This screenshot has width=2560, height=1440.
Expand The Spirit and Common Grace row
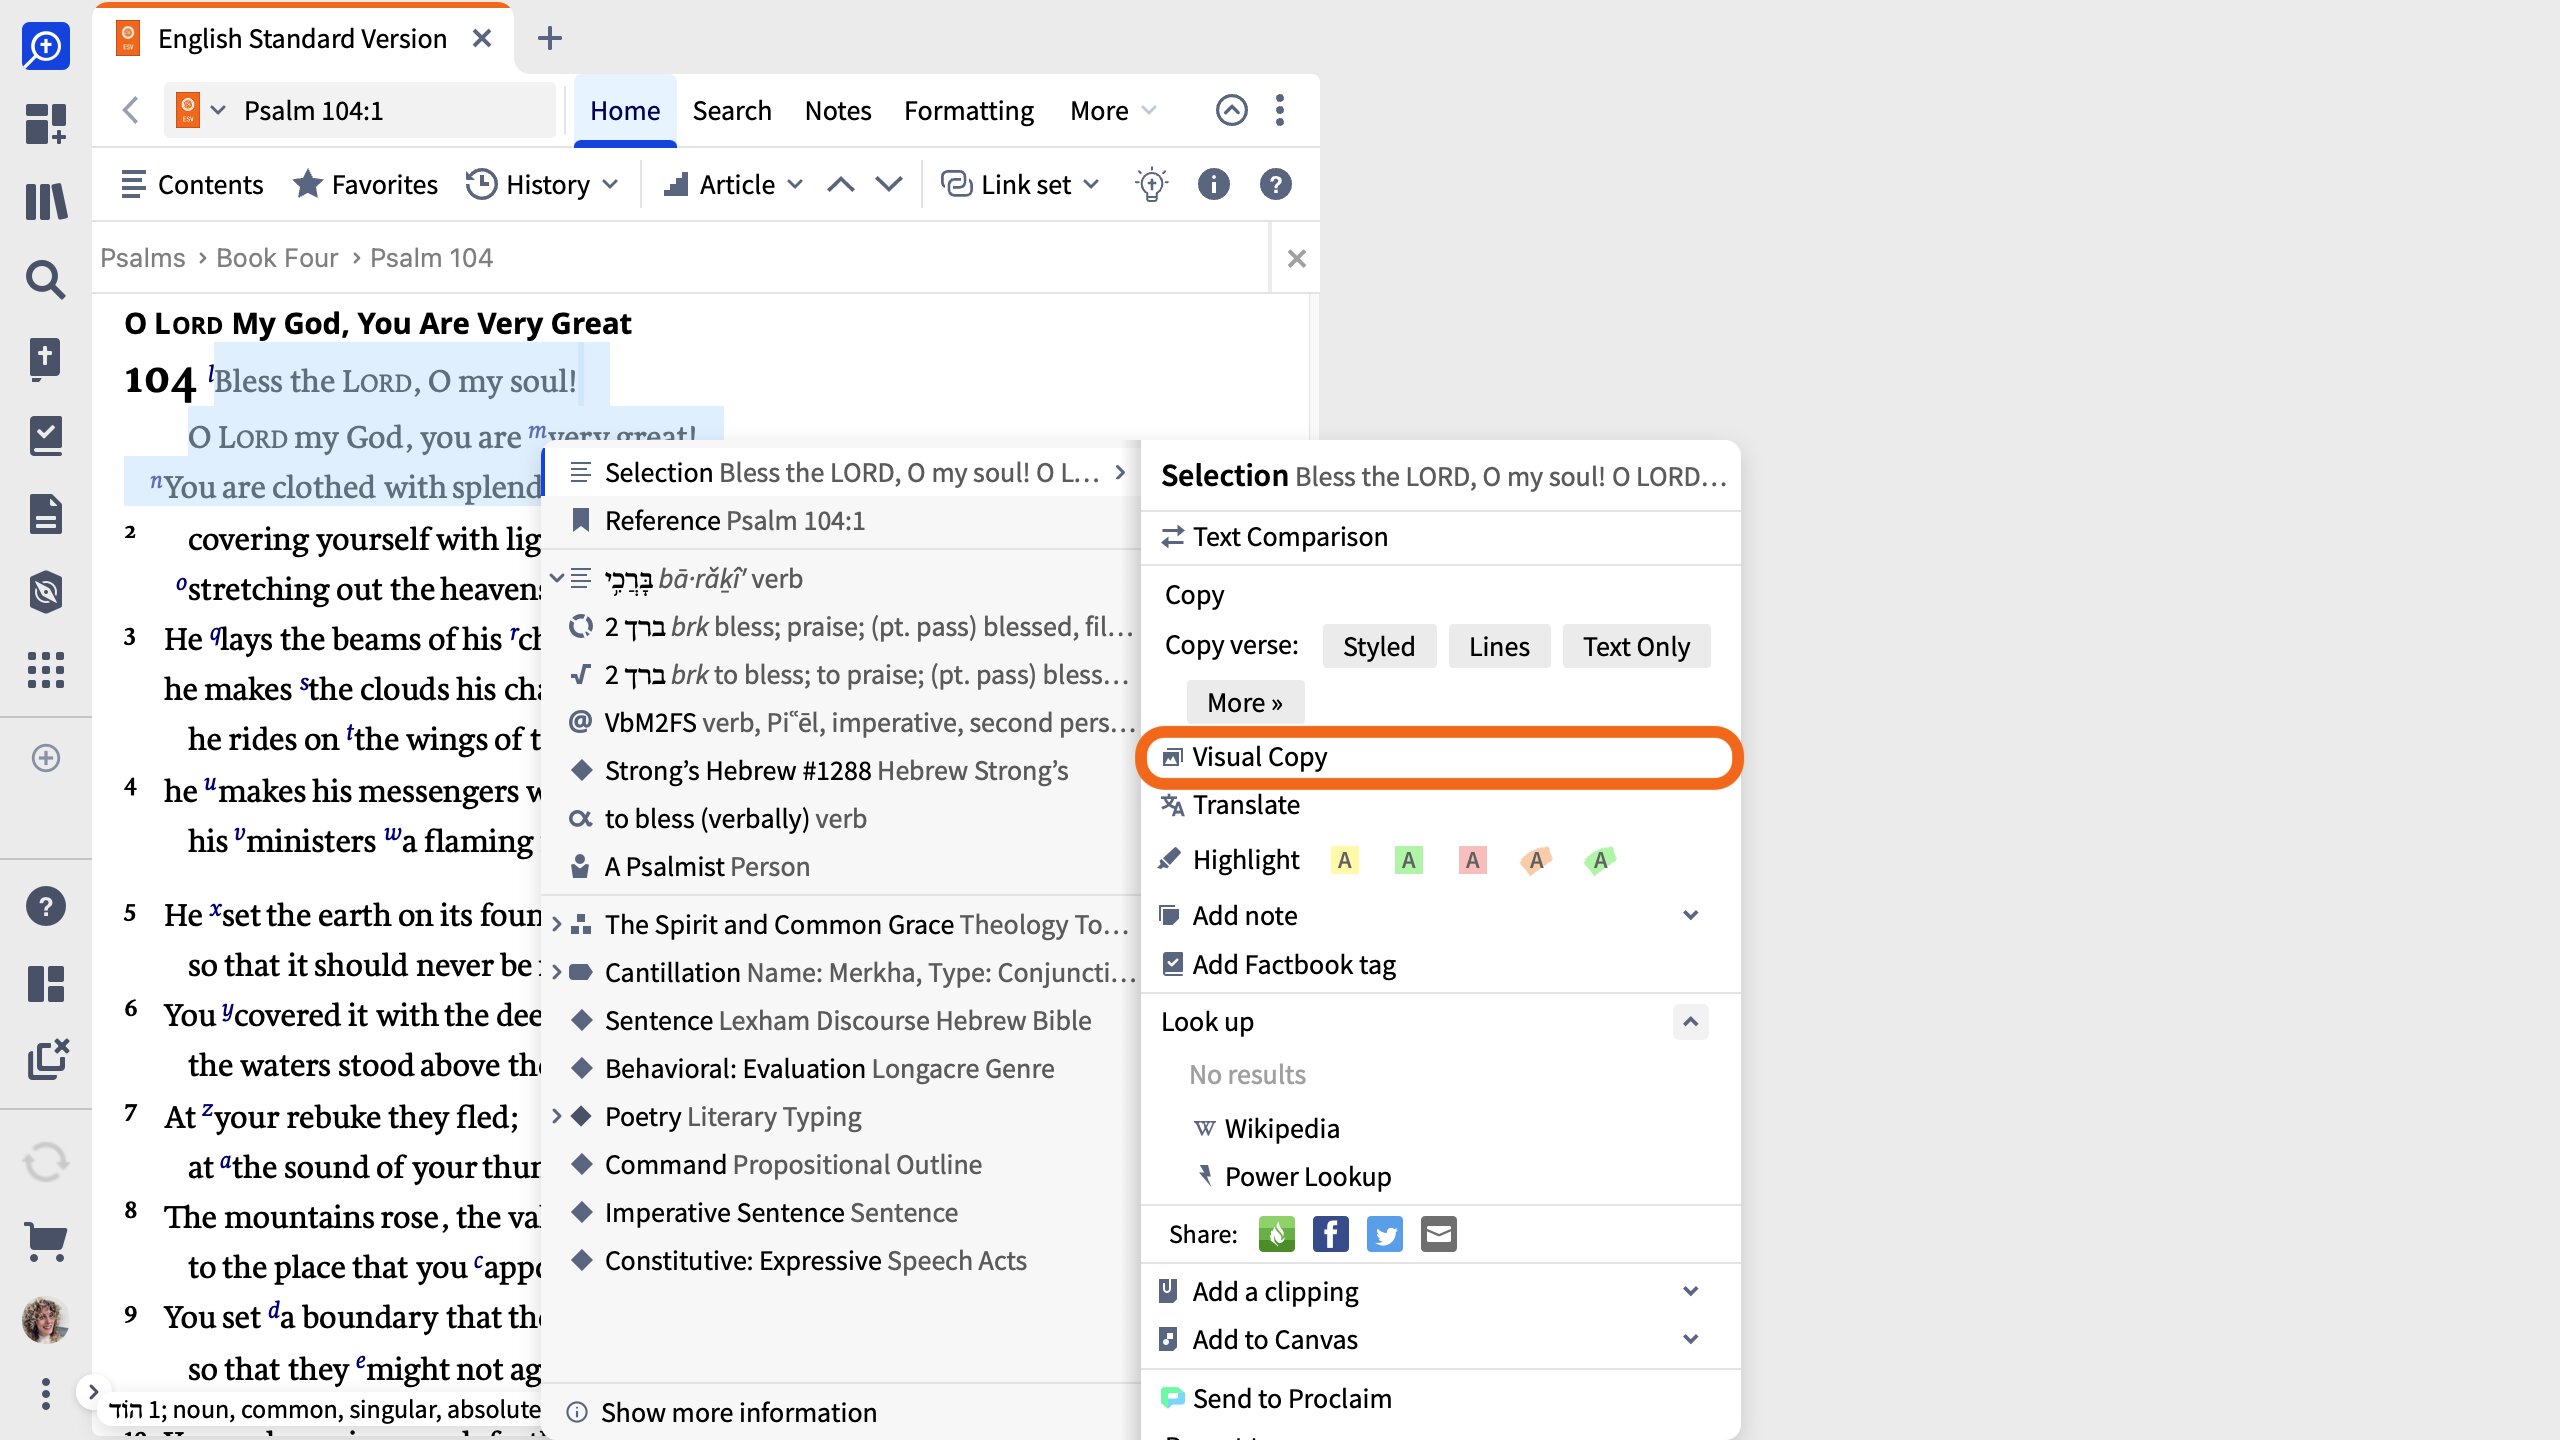point(557,925)
